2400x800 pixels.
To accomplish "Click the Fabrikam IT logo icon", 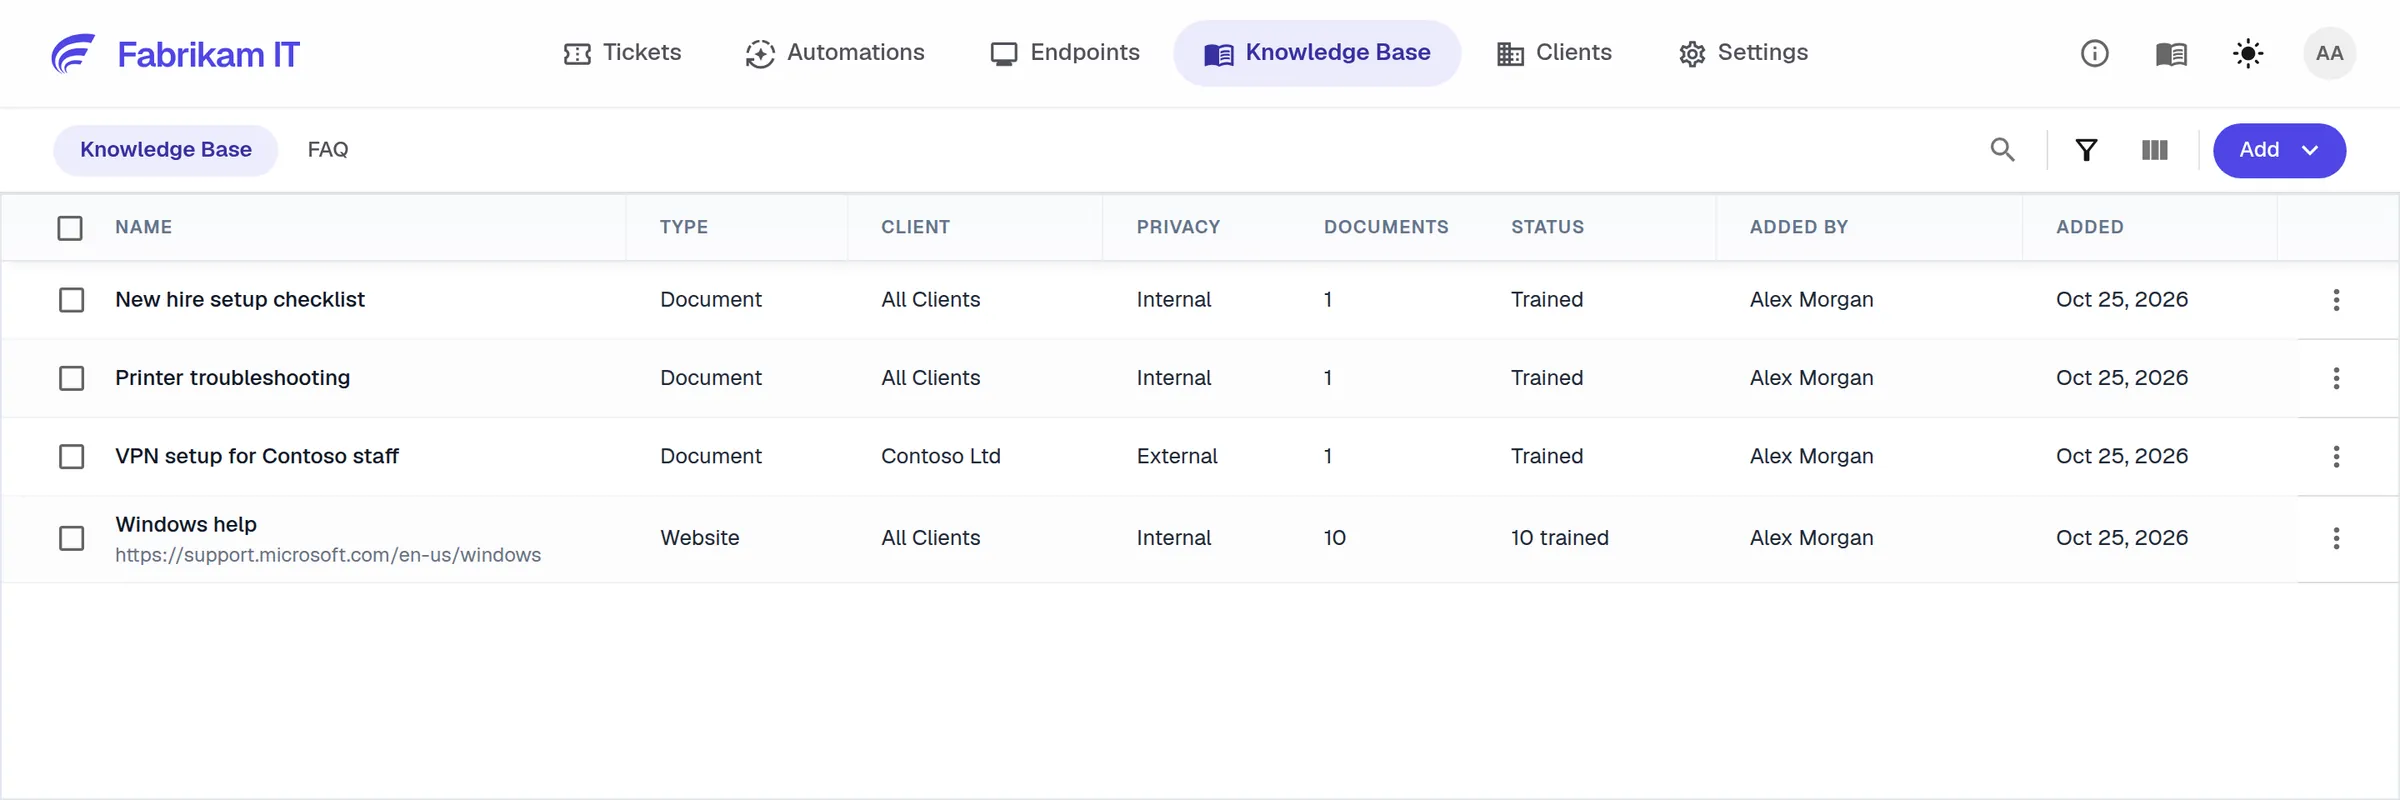I will tap(73, 54).
